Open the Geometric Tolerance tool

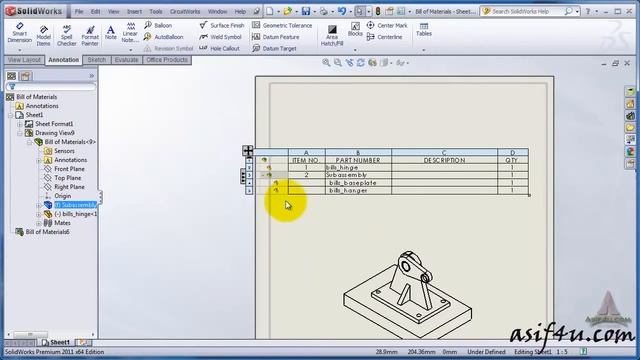pos(282,25)
